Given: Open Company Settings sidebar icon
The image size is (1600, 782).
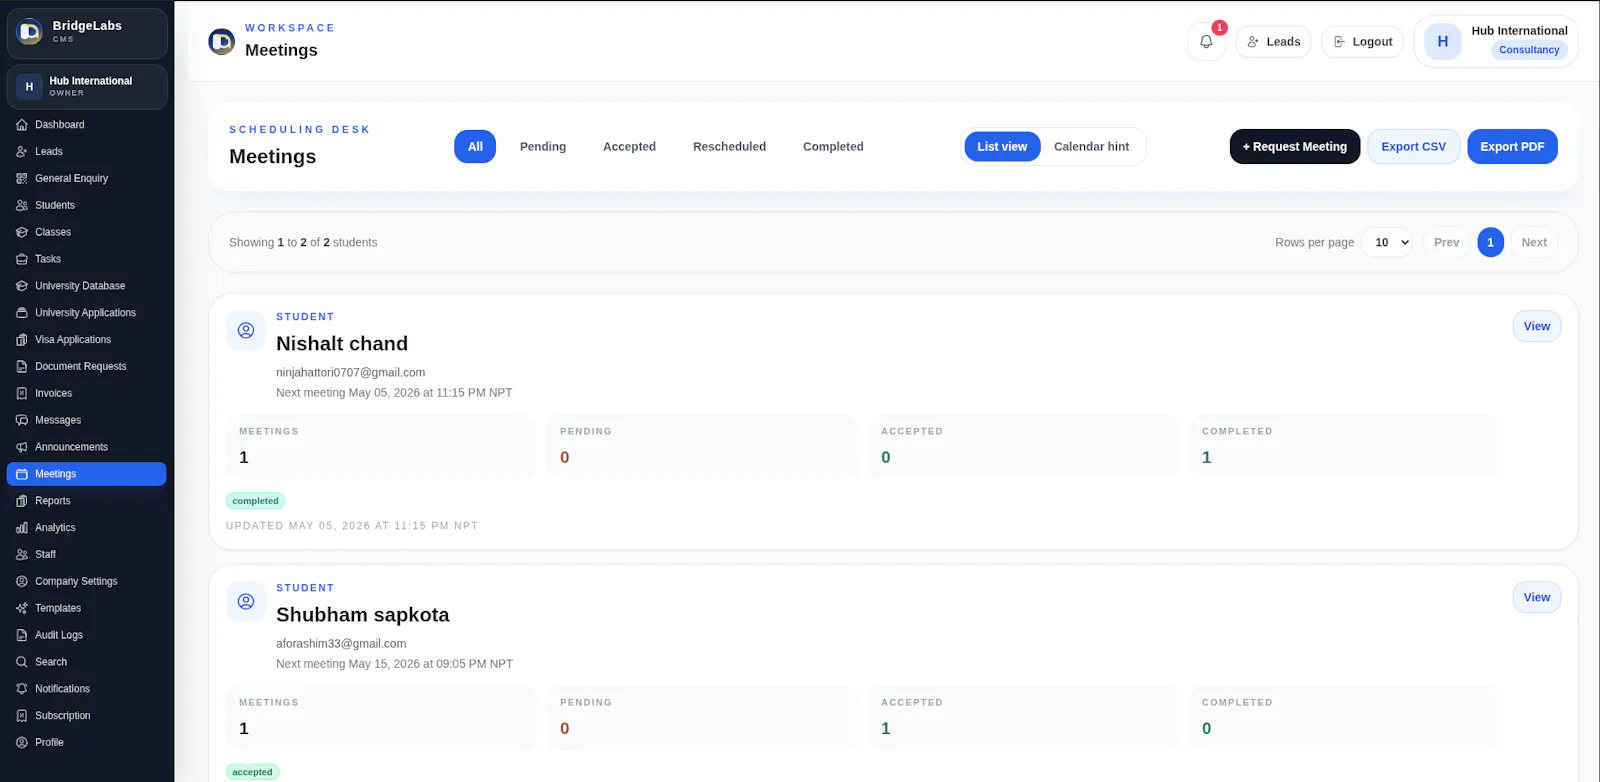Looking at the screenshot, I should pyautogui.click(x=22, y=582).
